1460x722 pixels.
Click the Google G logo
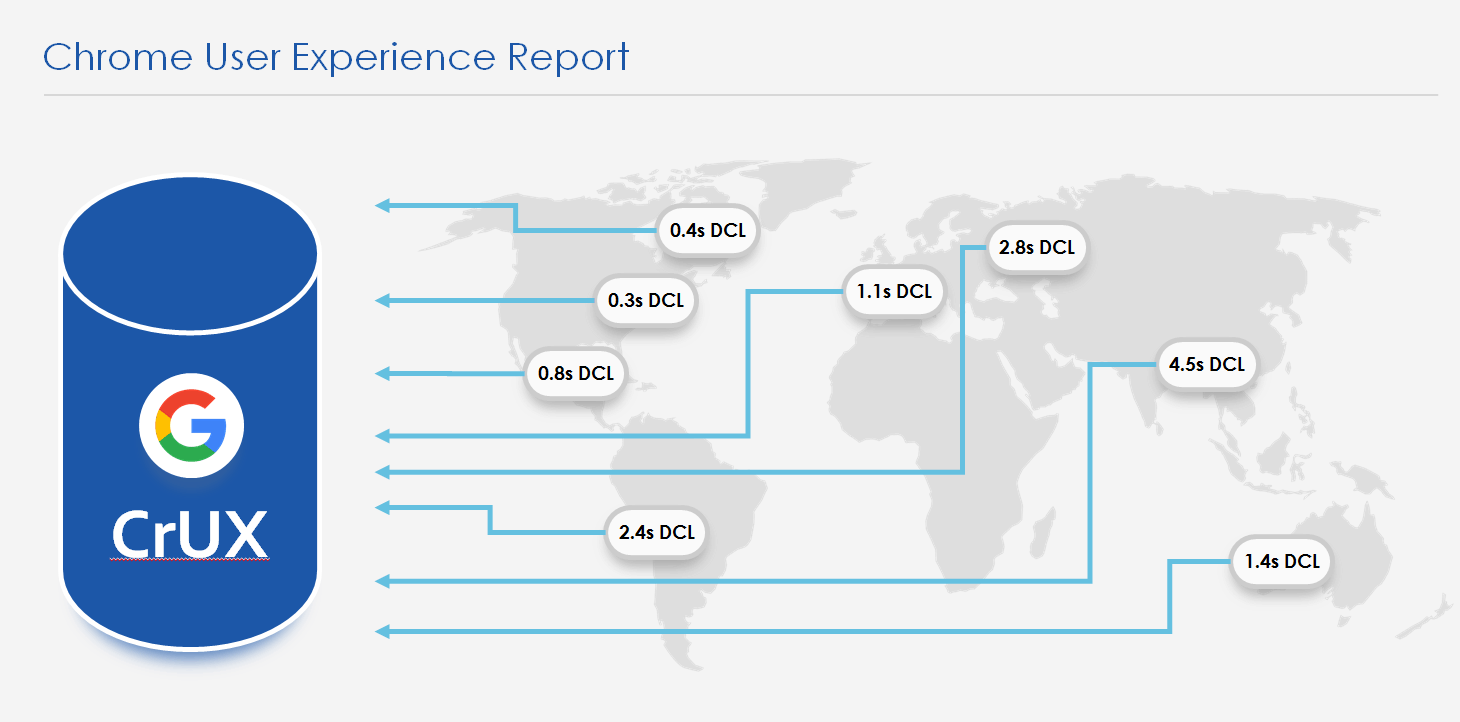191,427
